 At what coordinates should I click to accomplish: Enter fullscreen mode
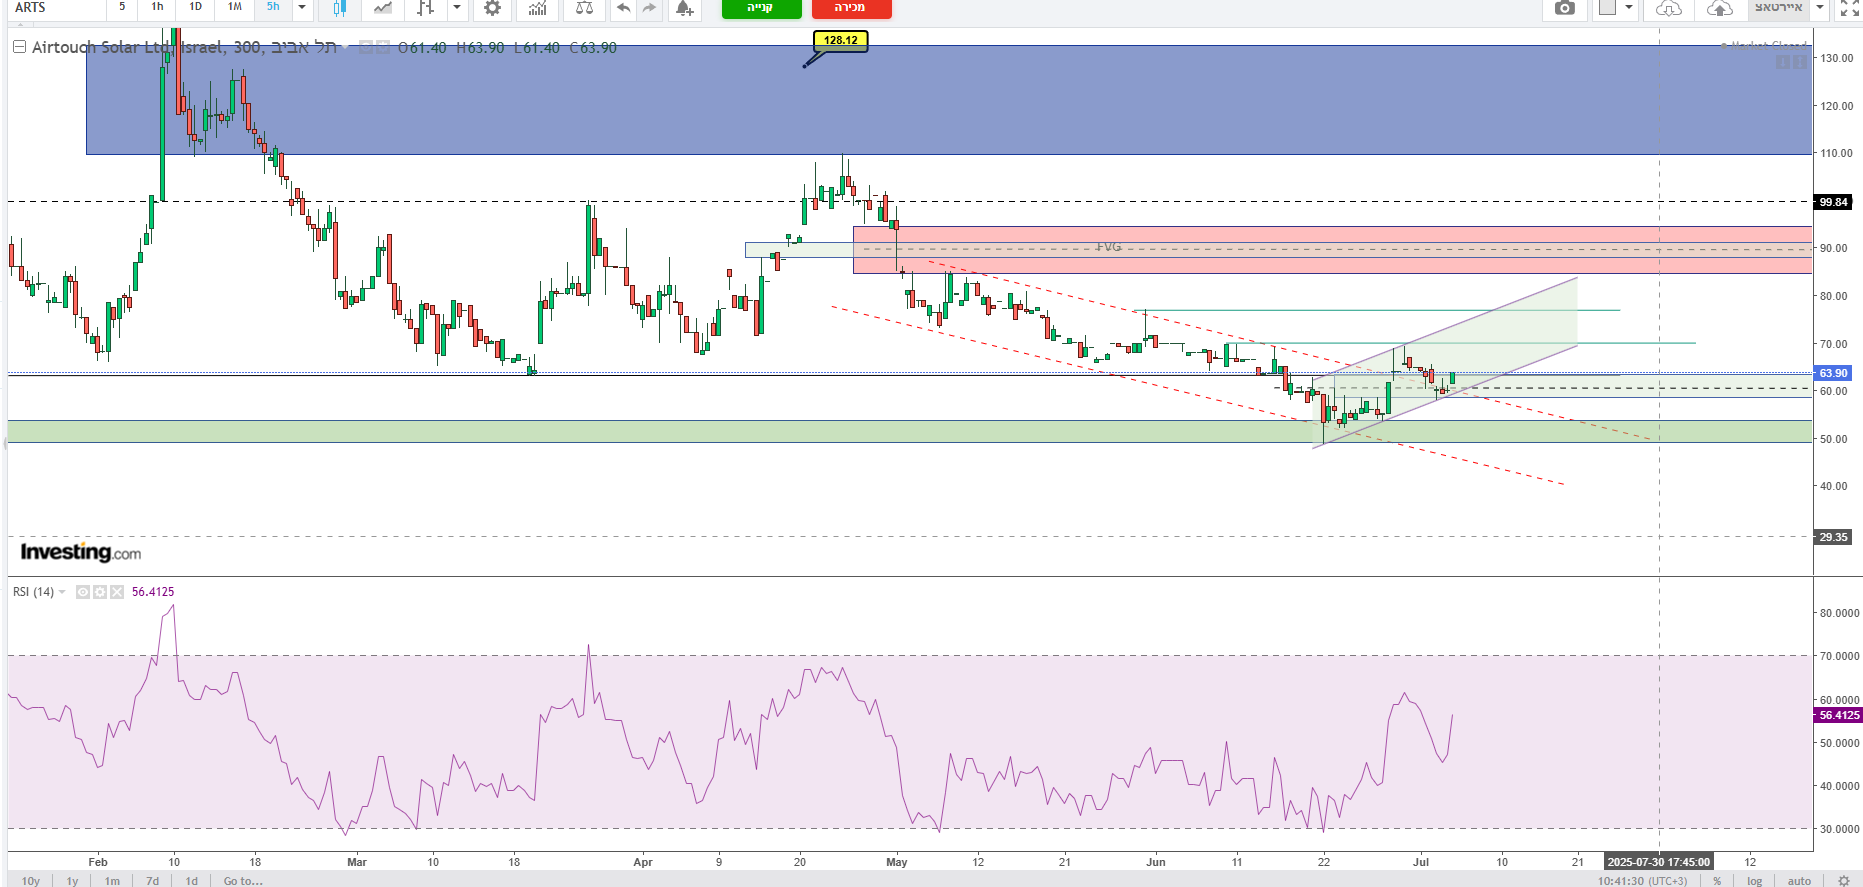1849,8
